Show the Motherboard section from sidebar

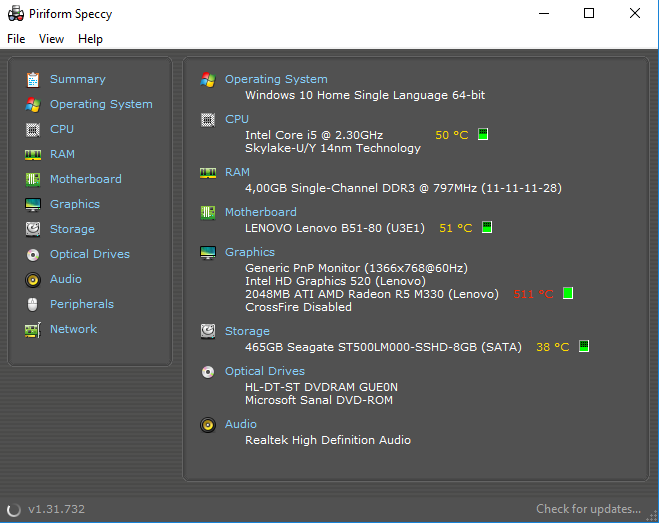(86, 179)
